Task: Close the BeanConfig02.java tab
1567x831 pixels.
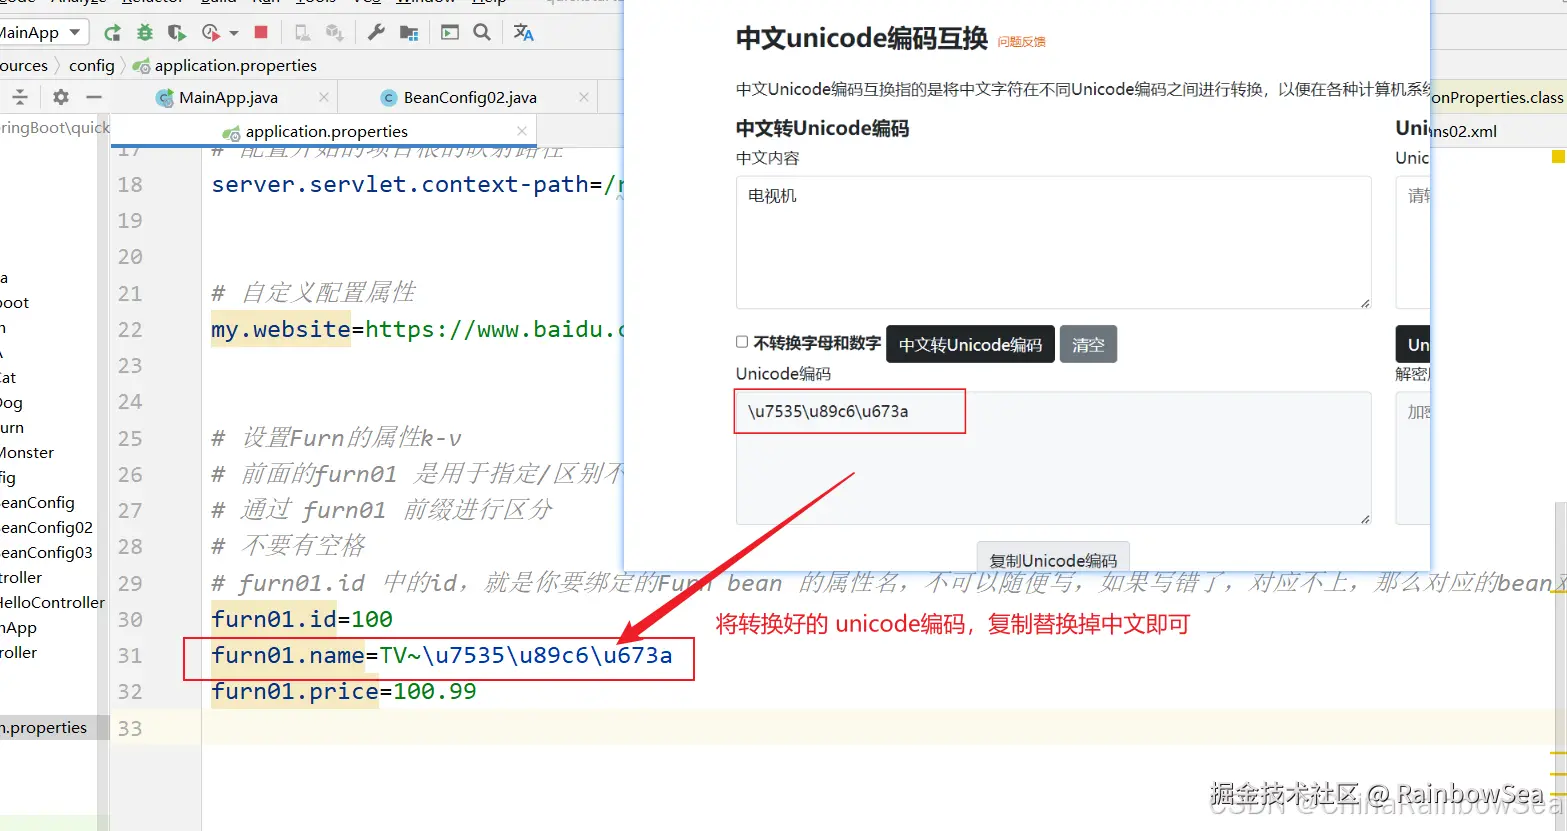Action: [584, 97]
